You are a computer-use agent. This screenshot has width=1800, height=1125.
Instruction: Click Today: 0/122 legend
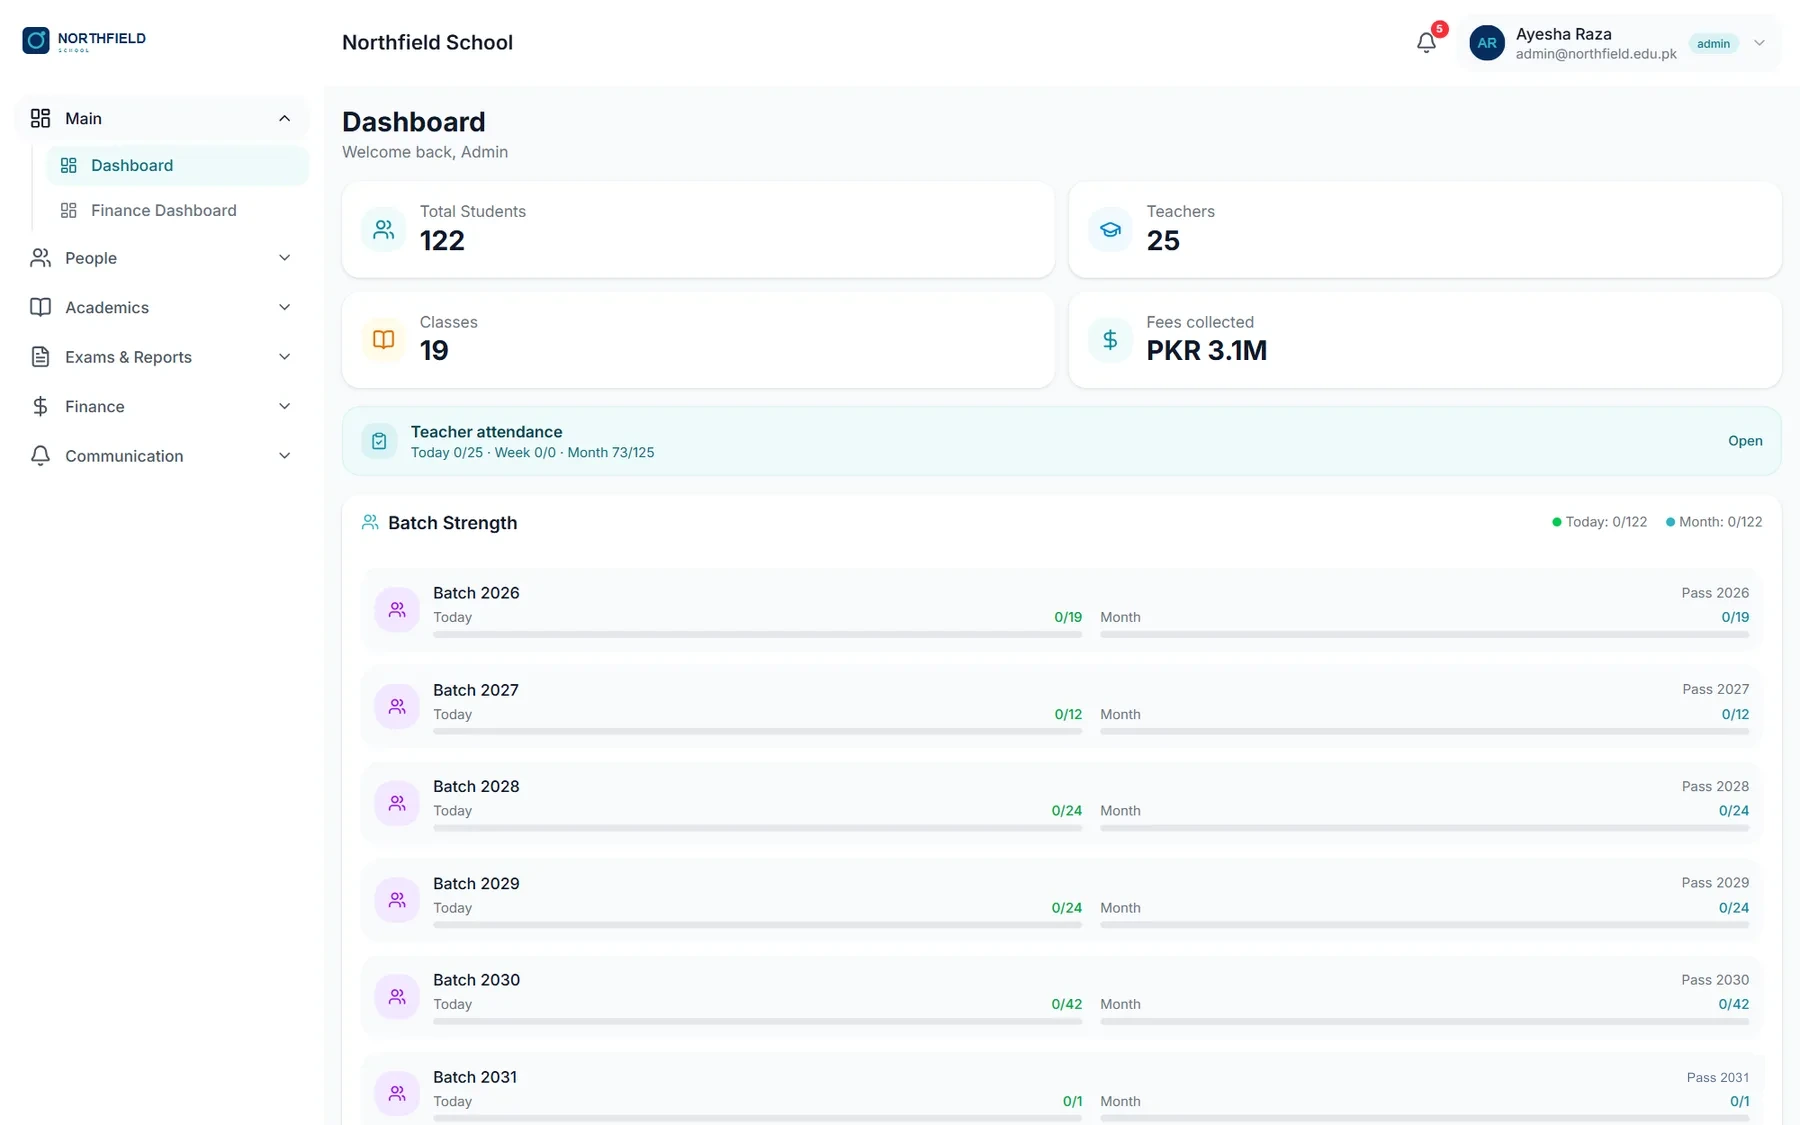click(x=1599, y=522)
